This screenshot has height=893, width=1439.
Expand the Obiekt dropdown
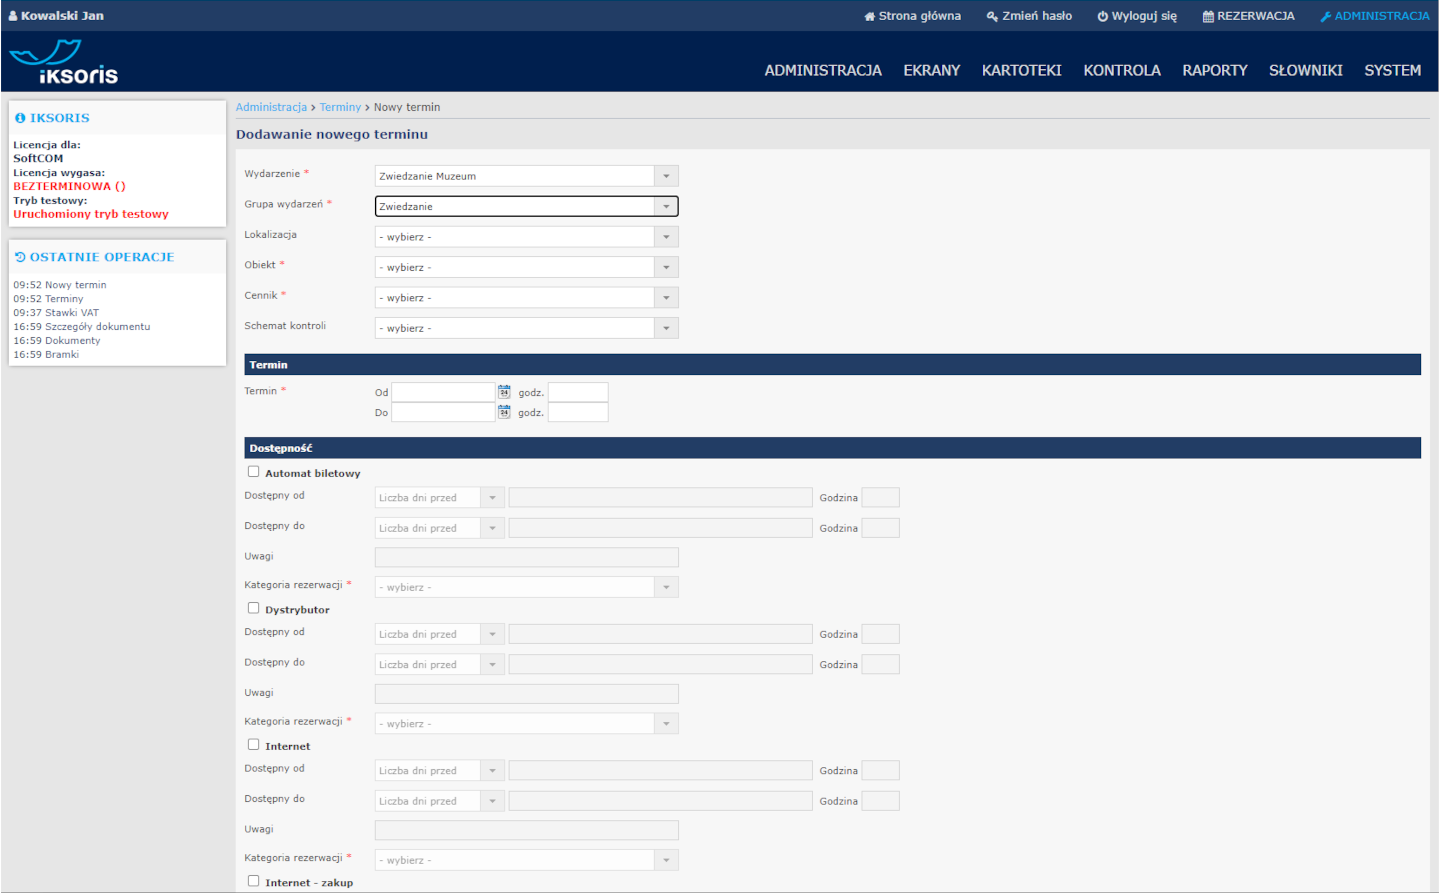[526, 267]
